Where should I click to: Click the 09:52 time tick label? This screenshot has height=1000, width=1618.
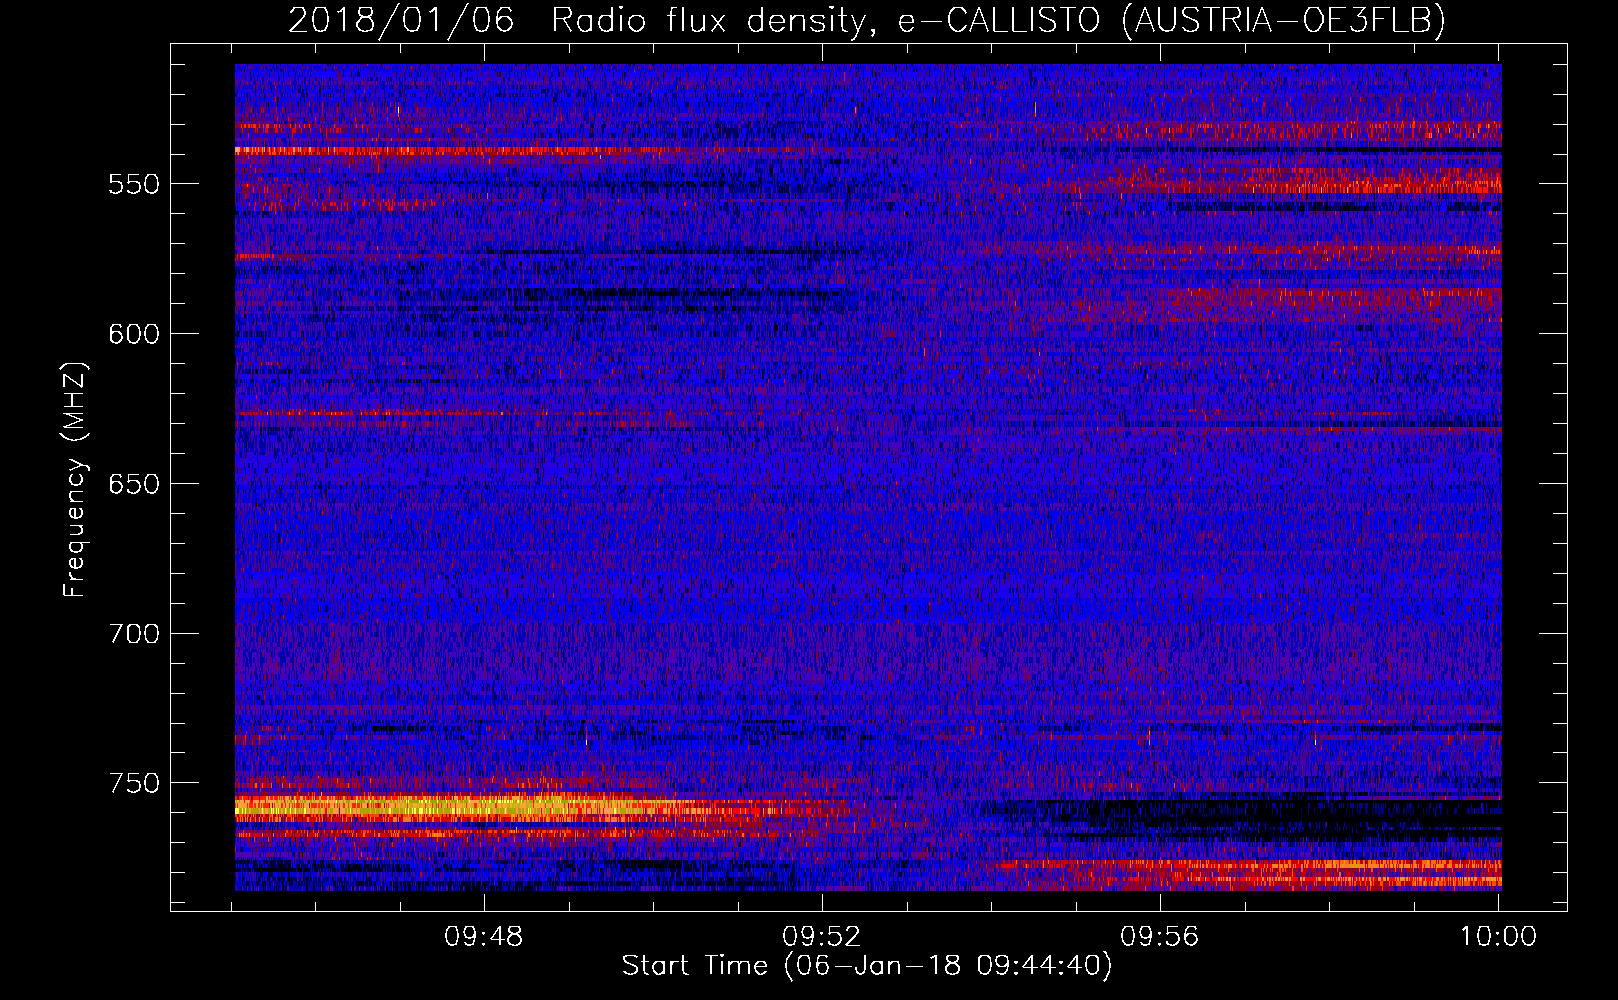coord(822,937)
